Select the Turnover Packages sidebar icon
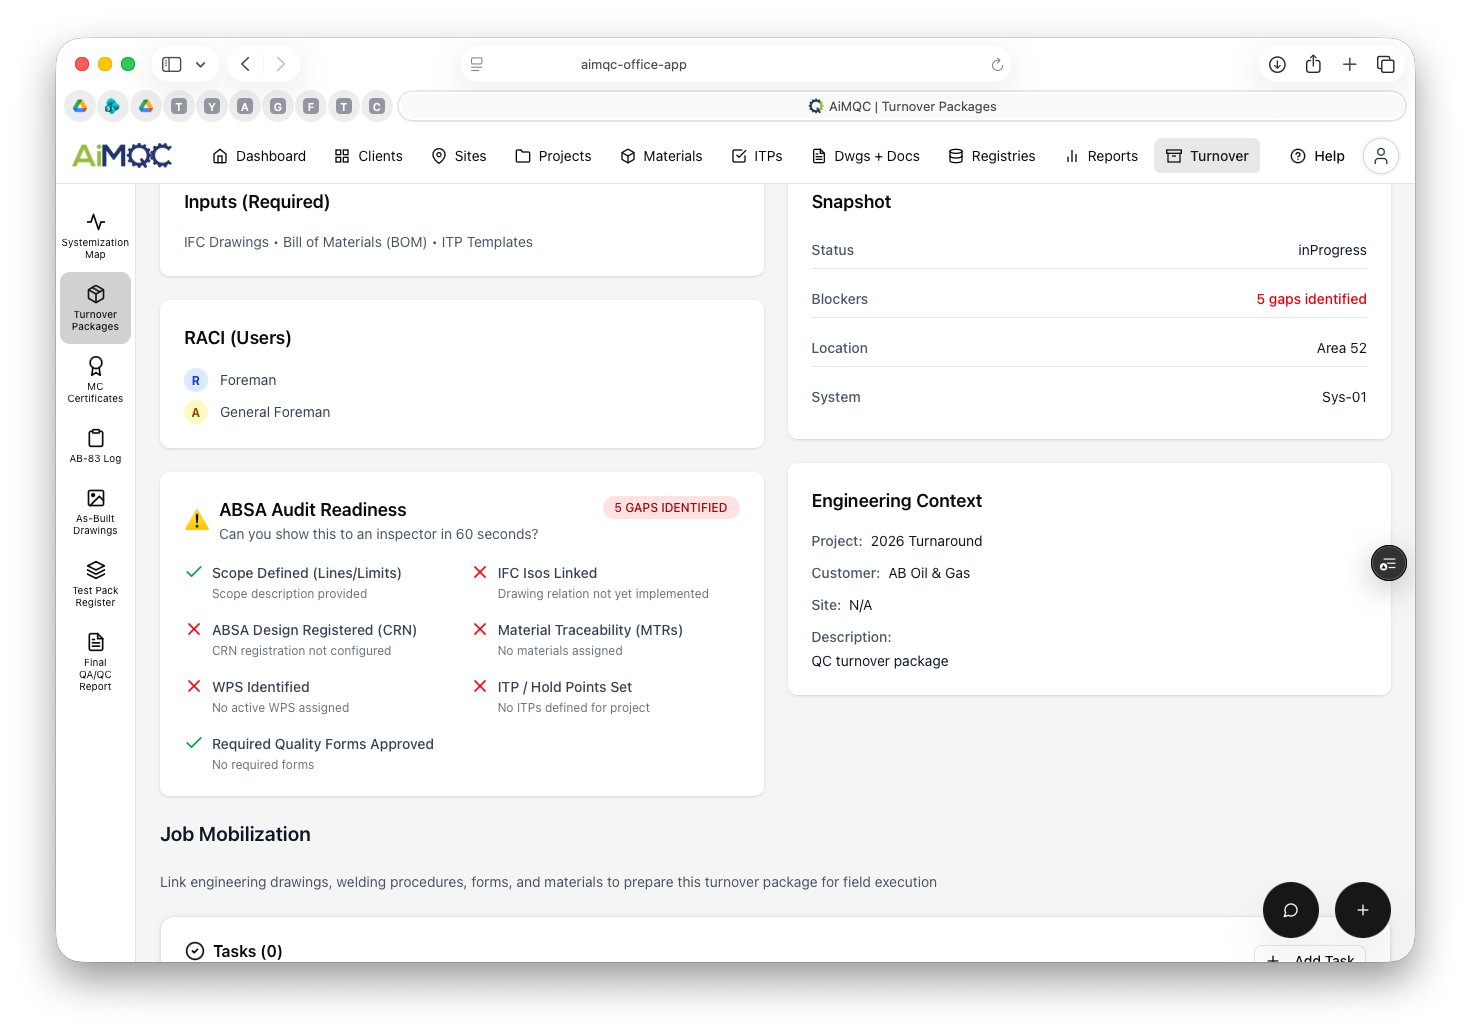The image size is (1471, 1036). (x=95, y=307)
